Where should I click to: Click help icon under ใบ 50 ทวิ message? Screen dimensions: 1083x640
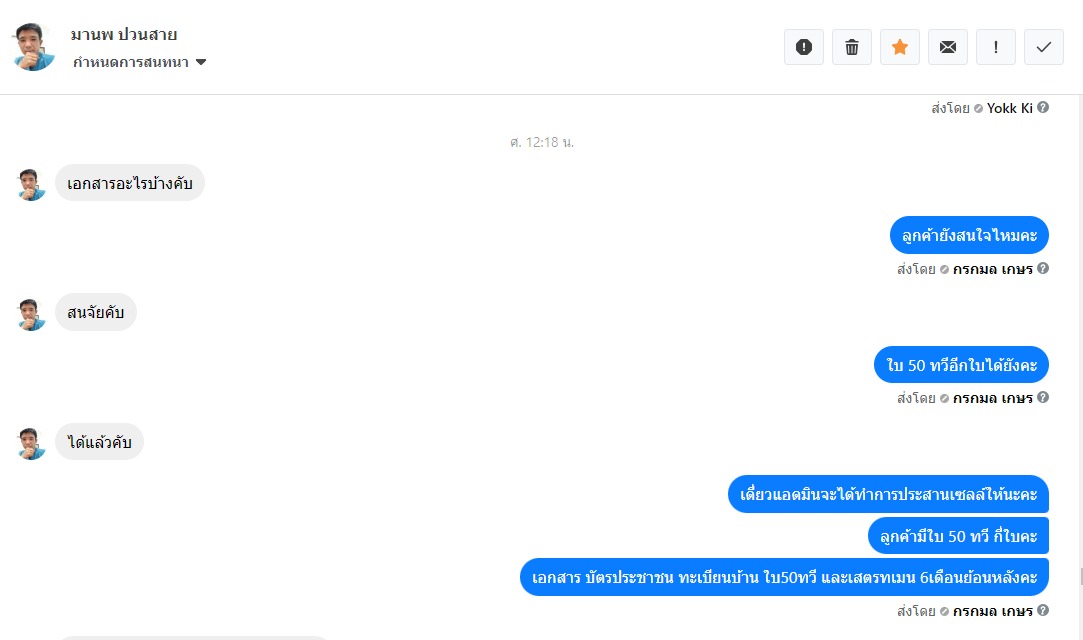(x=1043, y=397)
